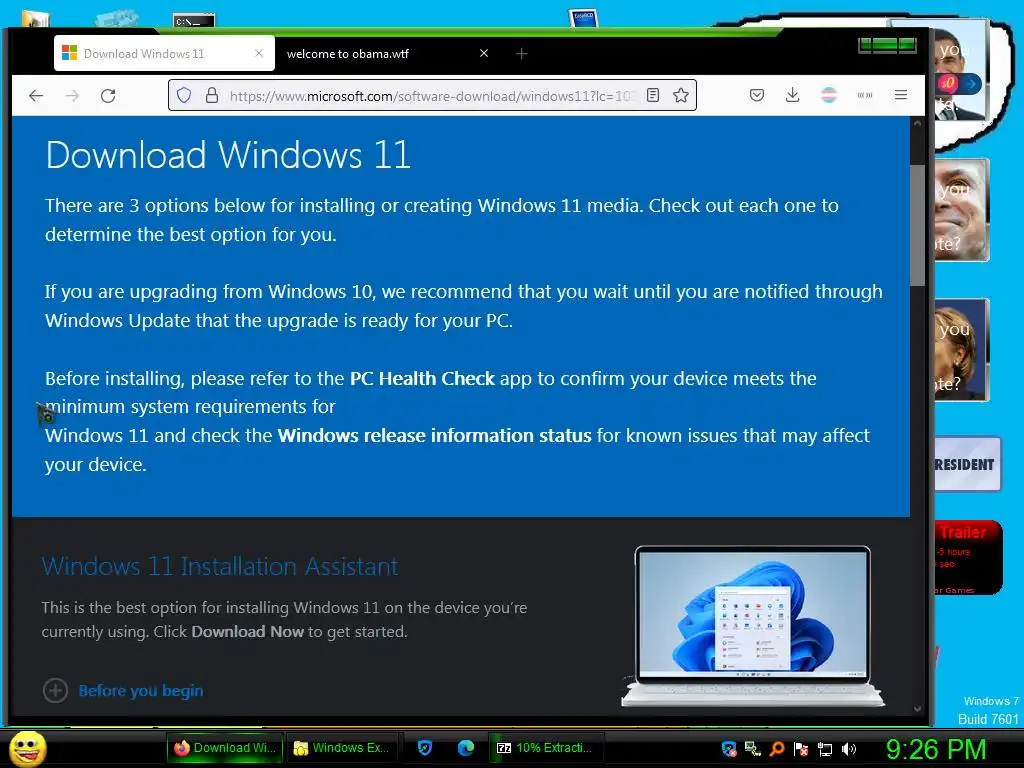The height and width of the screenshot is (768, 1024).
Task: Open the tracking protection shield icon
Action: tap(184, 95)
